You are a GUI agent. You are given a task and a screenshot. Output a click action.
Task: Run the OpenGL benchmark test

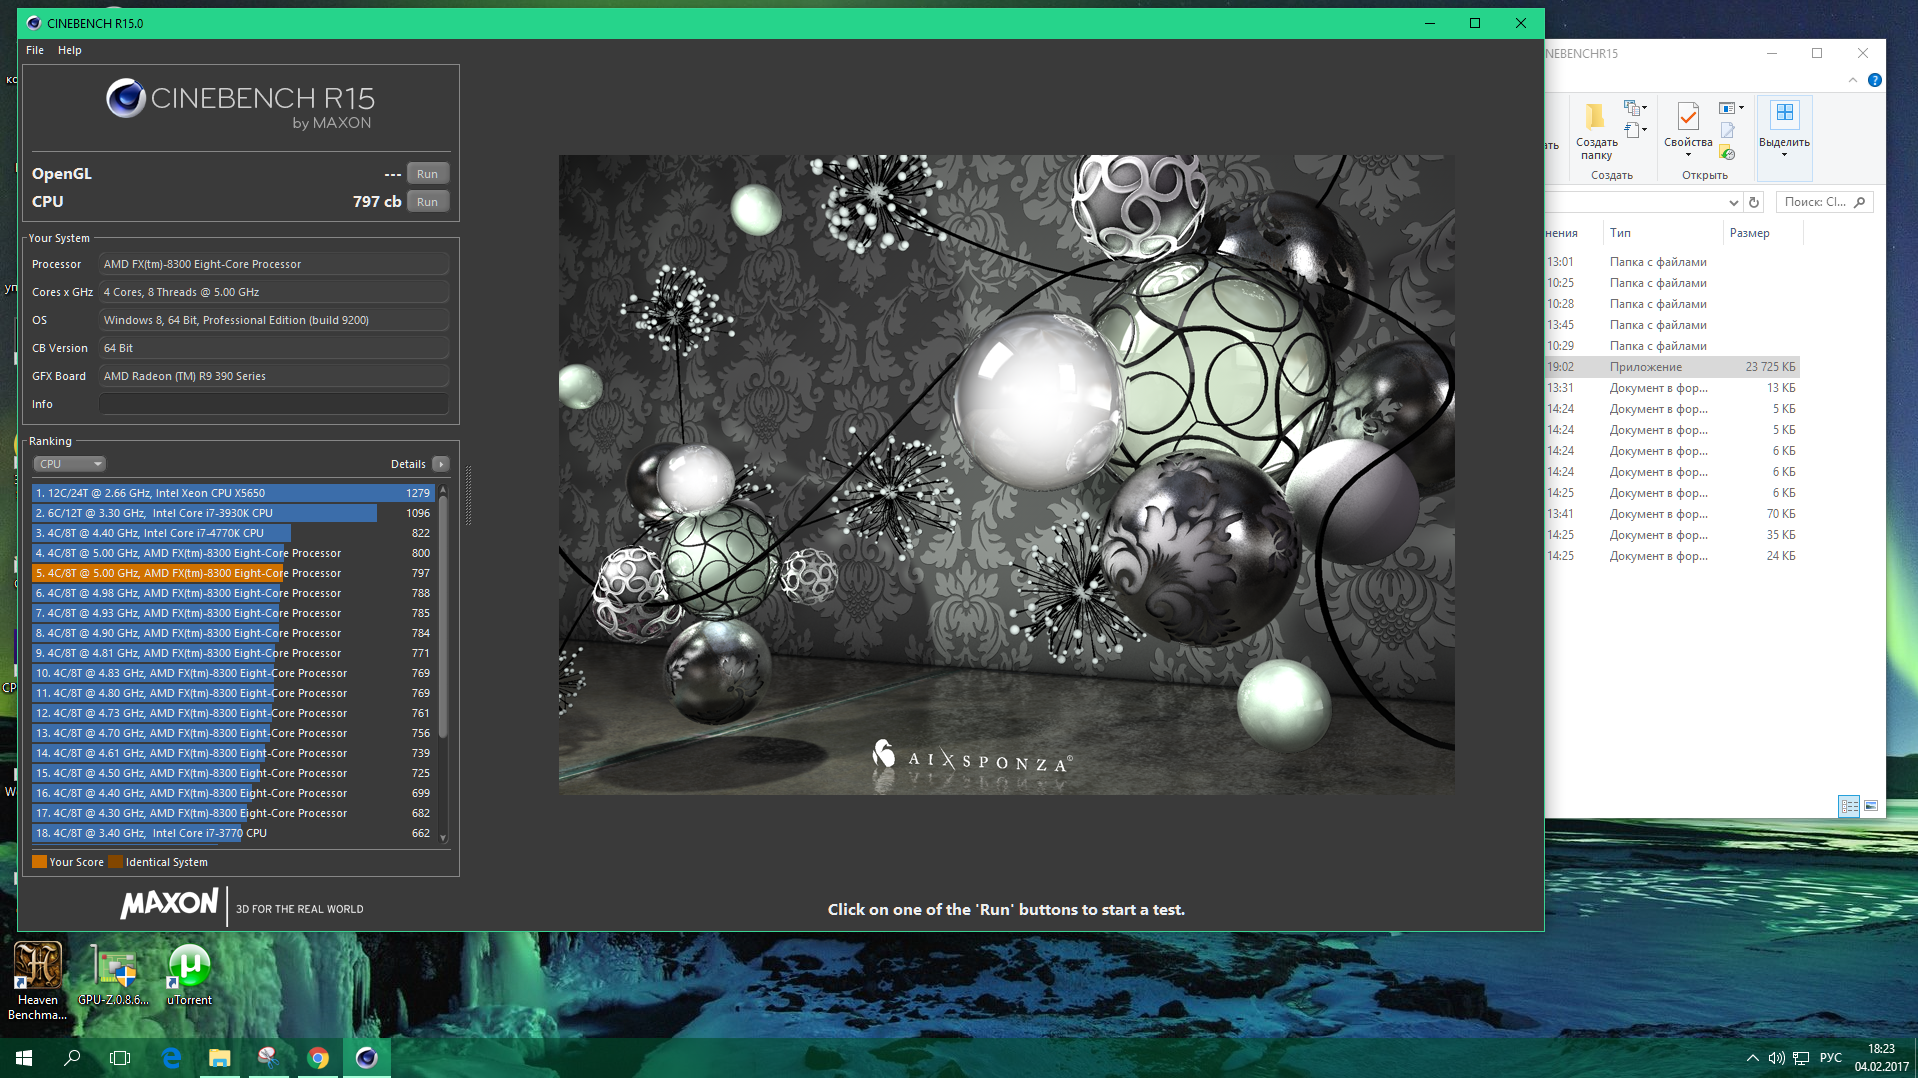(x=427, y=174)
